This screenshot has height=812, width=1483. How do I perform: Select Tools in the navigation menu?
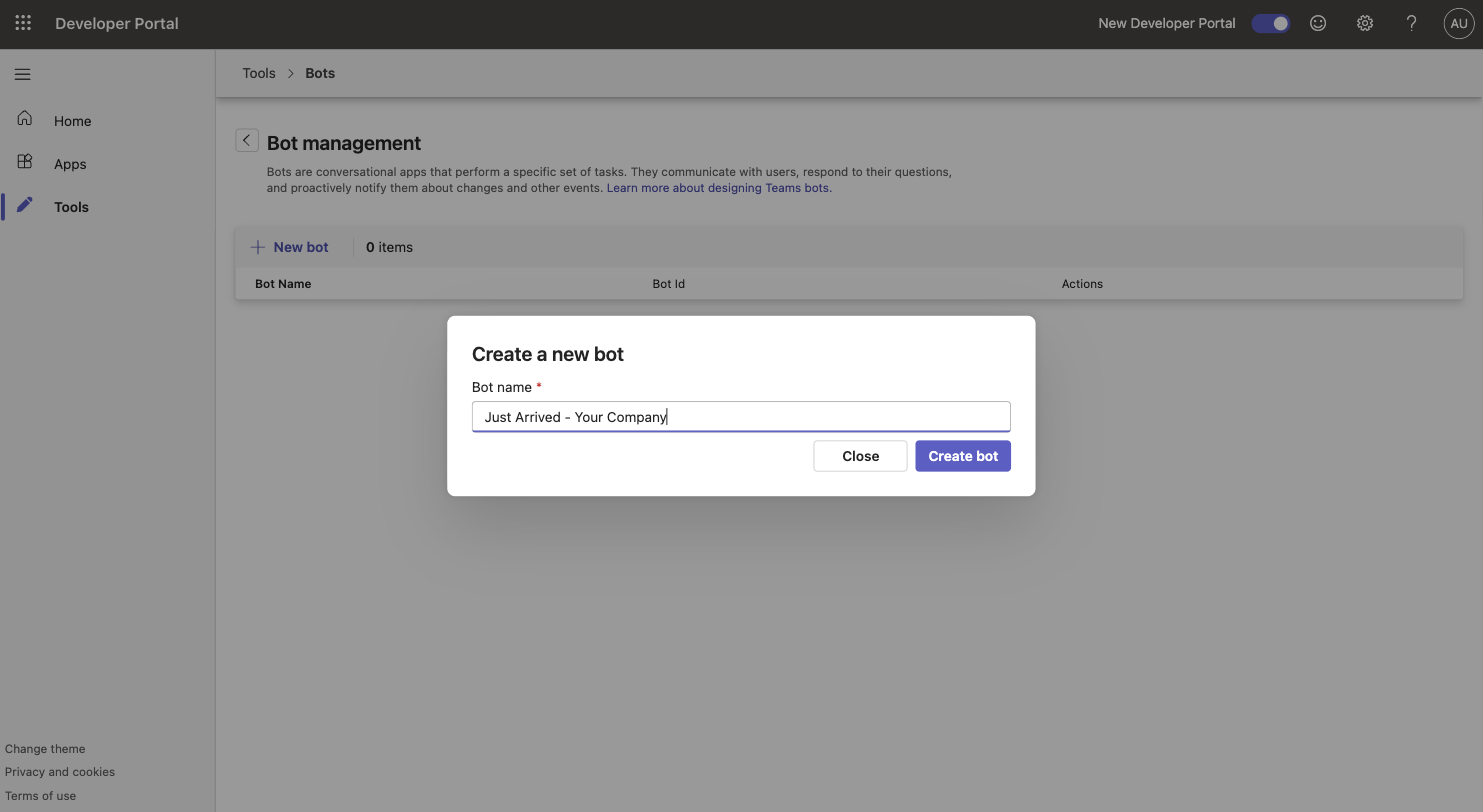[71, 207]
